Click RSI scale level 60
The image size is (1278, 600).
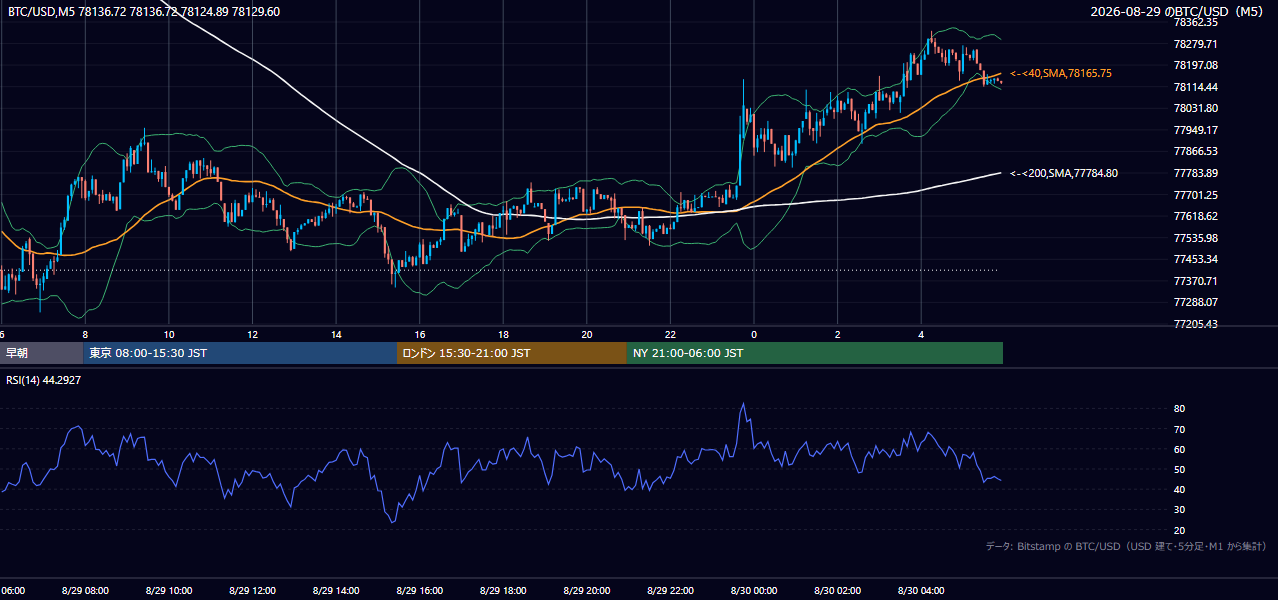[x=1179, y=449]
